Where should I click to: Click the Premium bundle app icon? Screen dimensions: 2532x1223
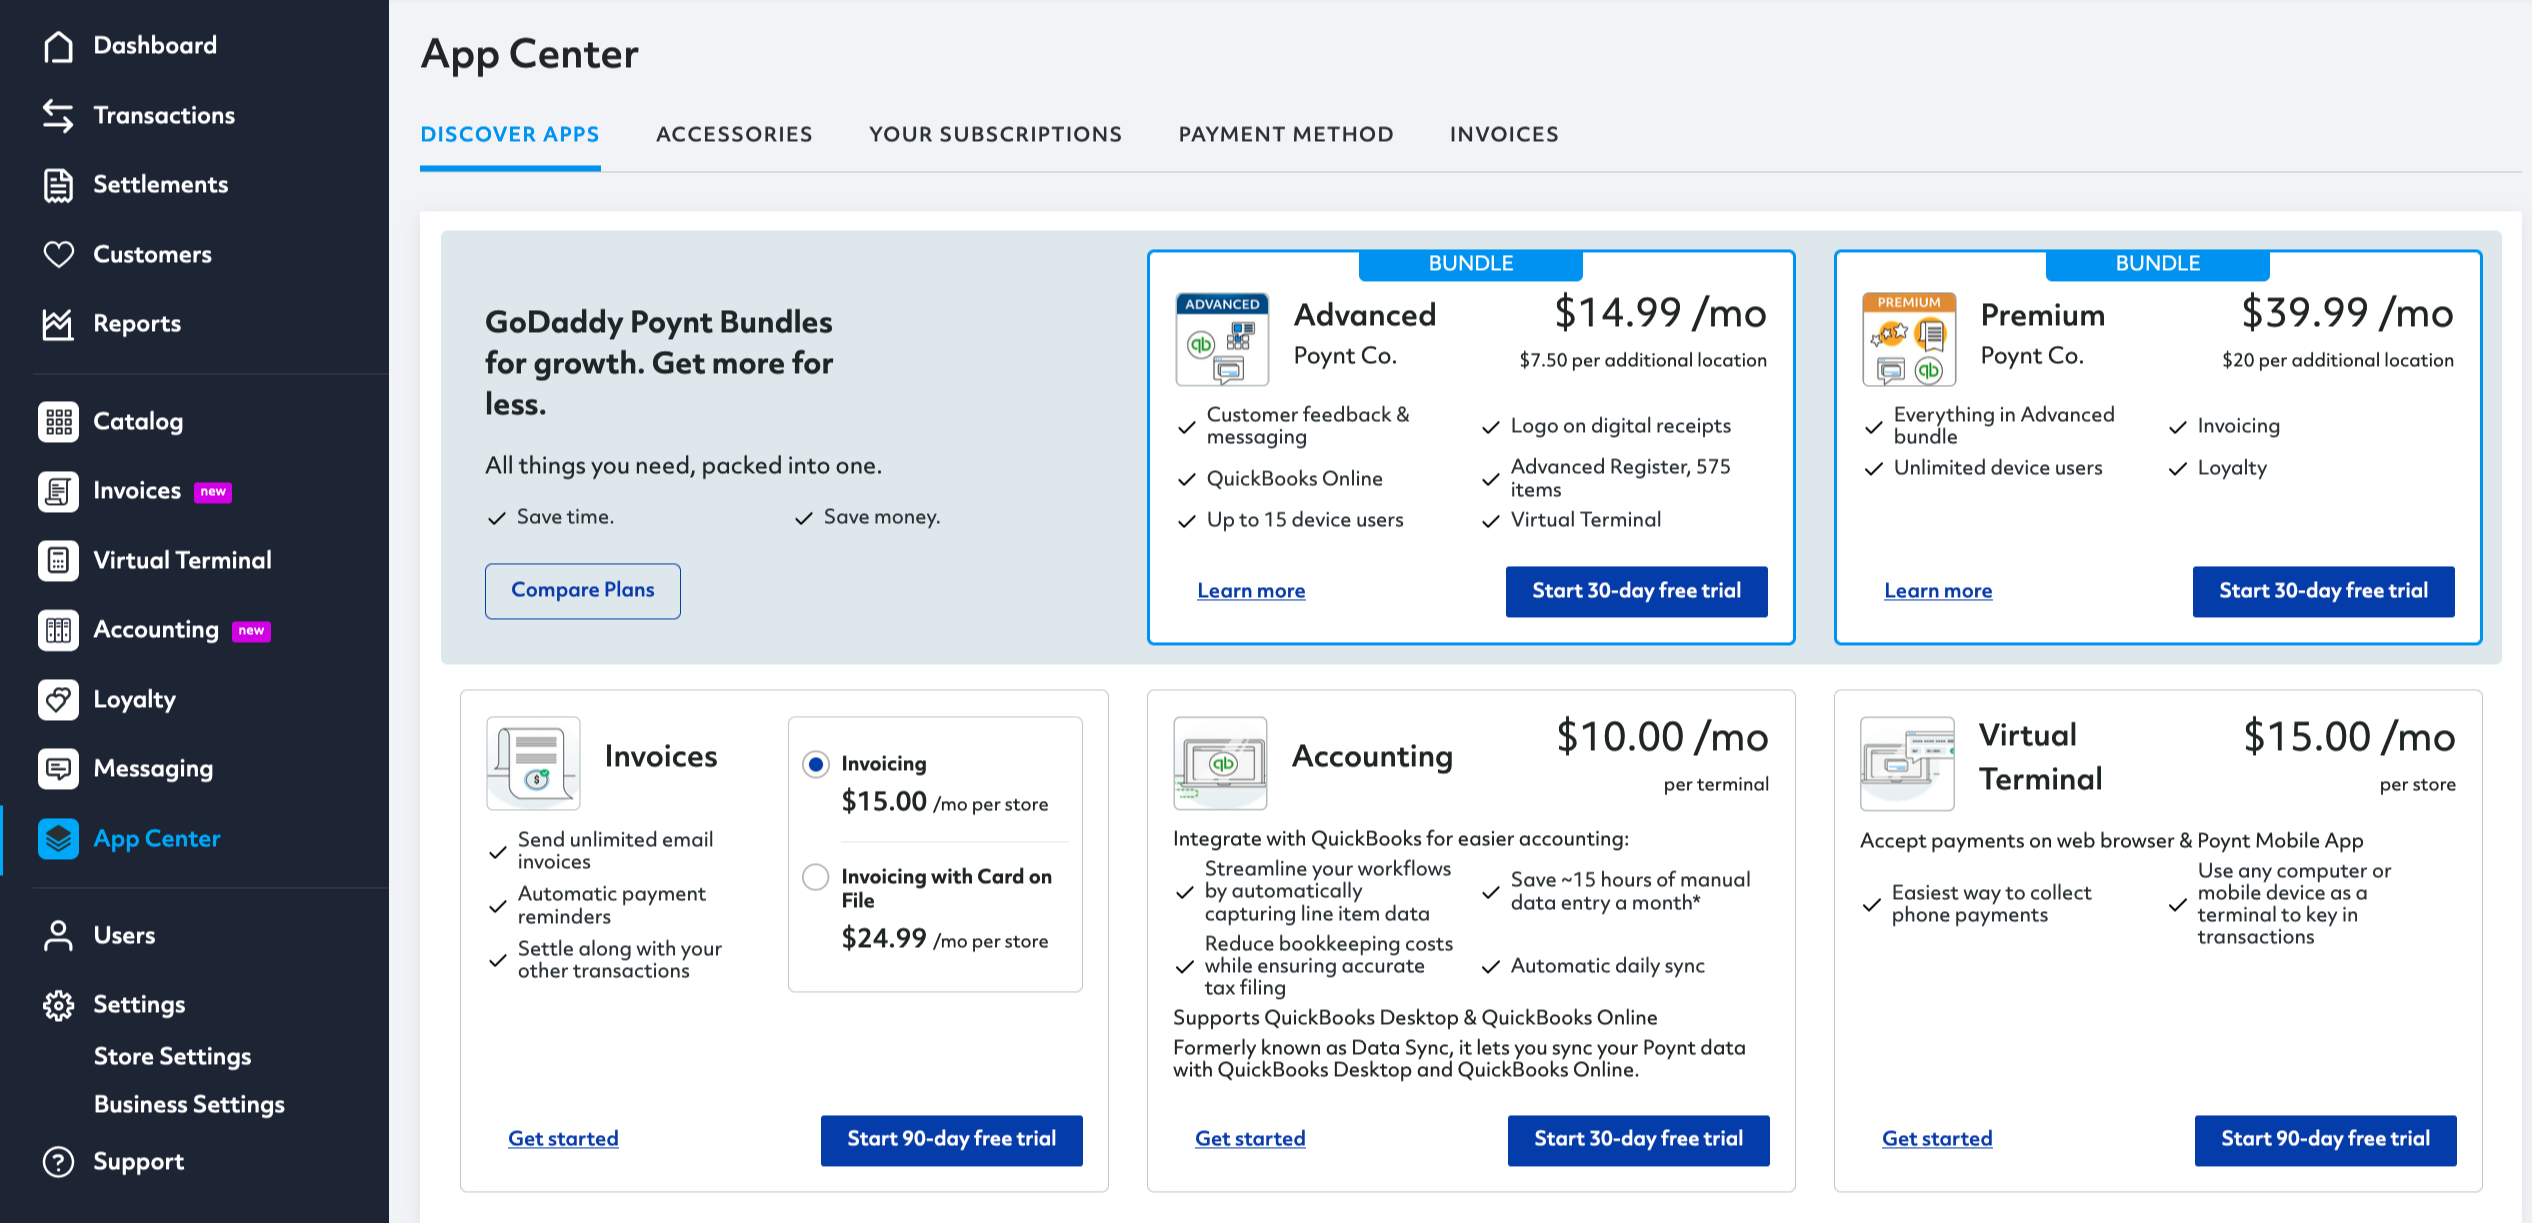click(1909, 340)
